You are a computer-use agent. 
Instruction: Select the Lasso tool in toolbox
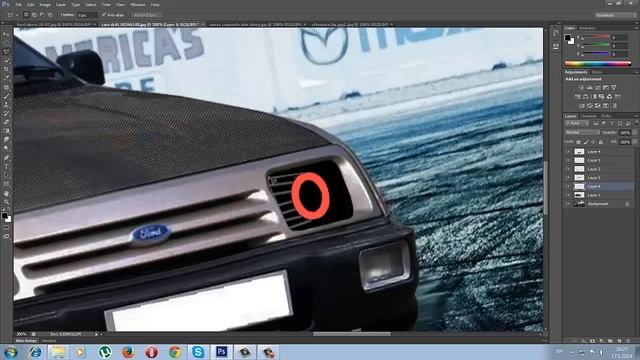tap(6, 52)
